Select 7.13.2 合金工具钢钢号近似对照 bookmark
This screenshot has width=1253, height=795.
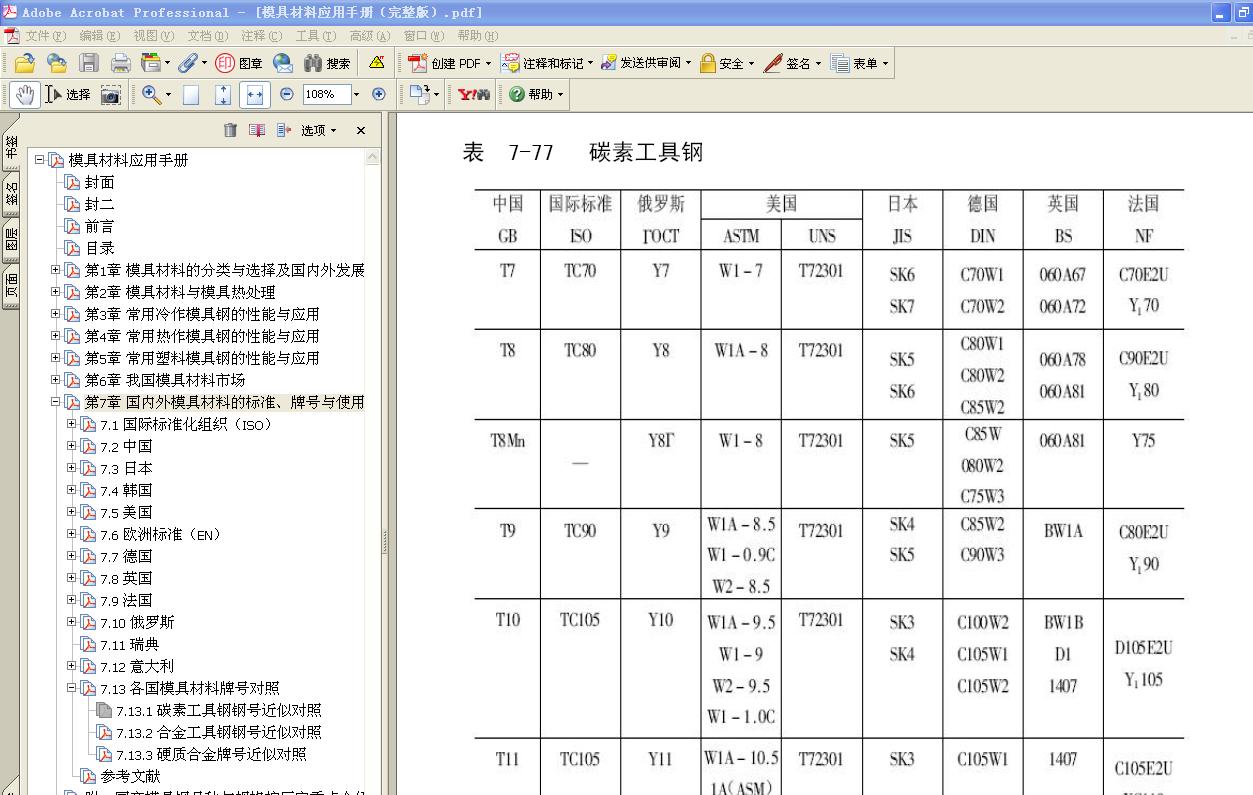(218, 732)
